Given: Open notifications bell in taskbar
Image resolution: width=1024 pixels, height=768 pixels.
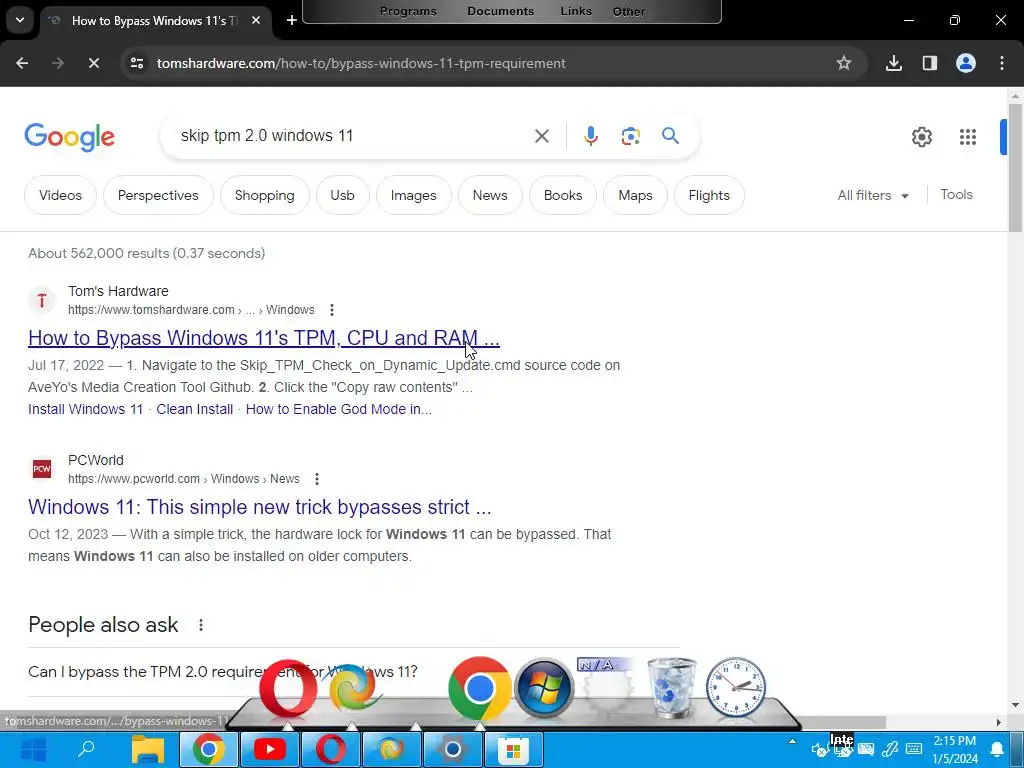Looking at the screenshot, I should tap(997, 749).
